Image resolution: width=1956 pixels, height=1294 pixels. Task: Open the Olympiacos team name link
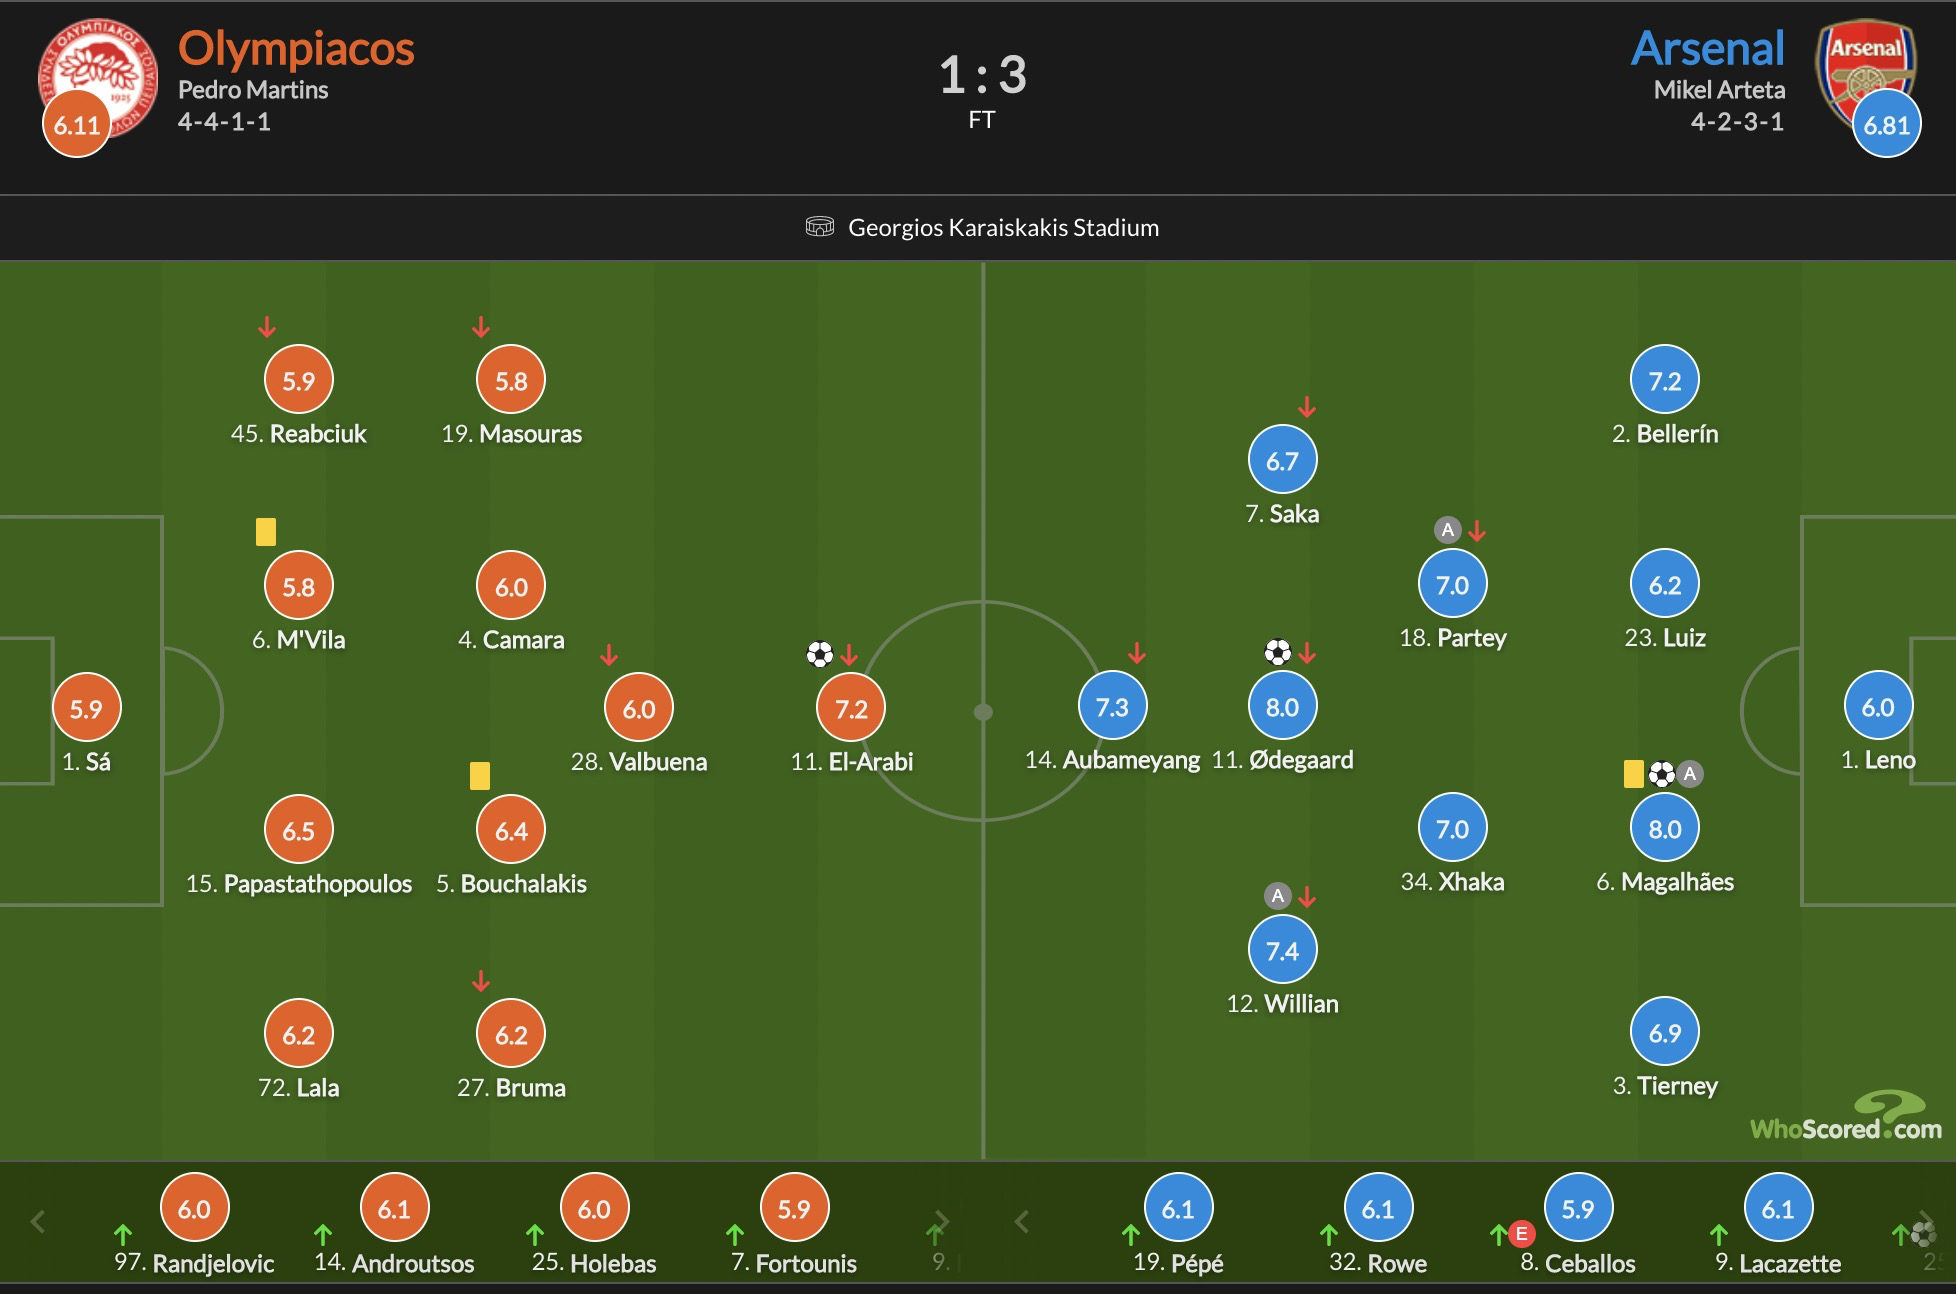click(296, 49)
